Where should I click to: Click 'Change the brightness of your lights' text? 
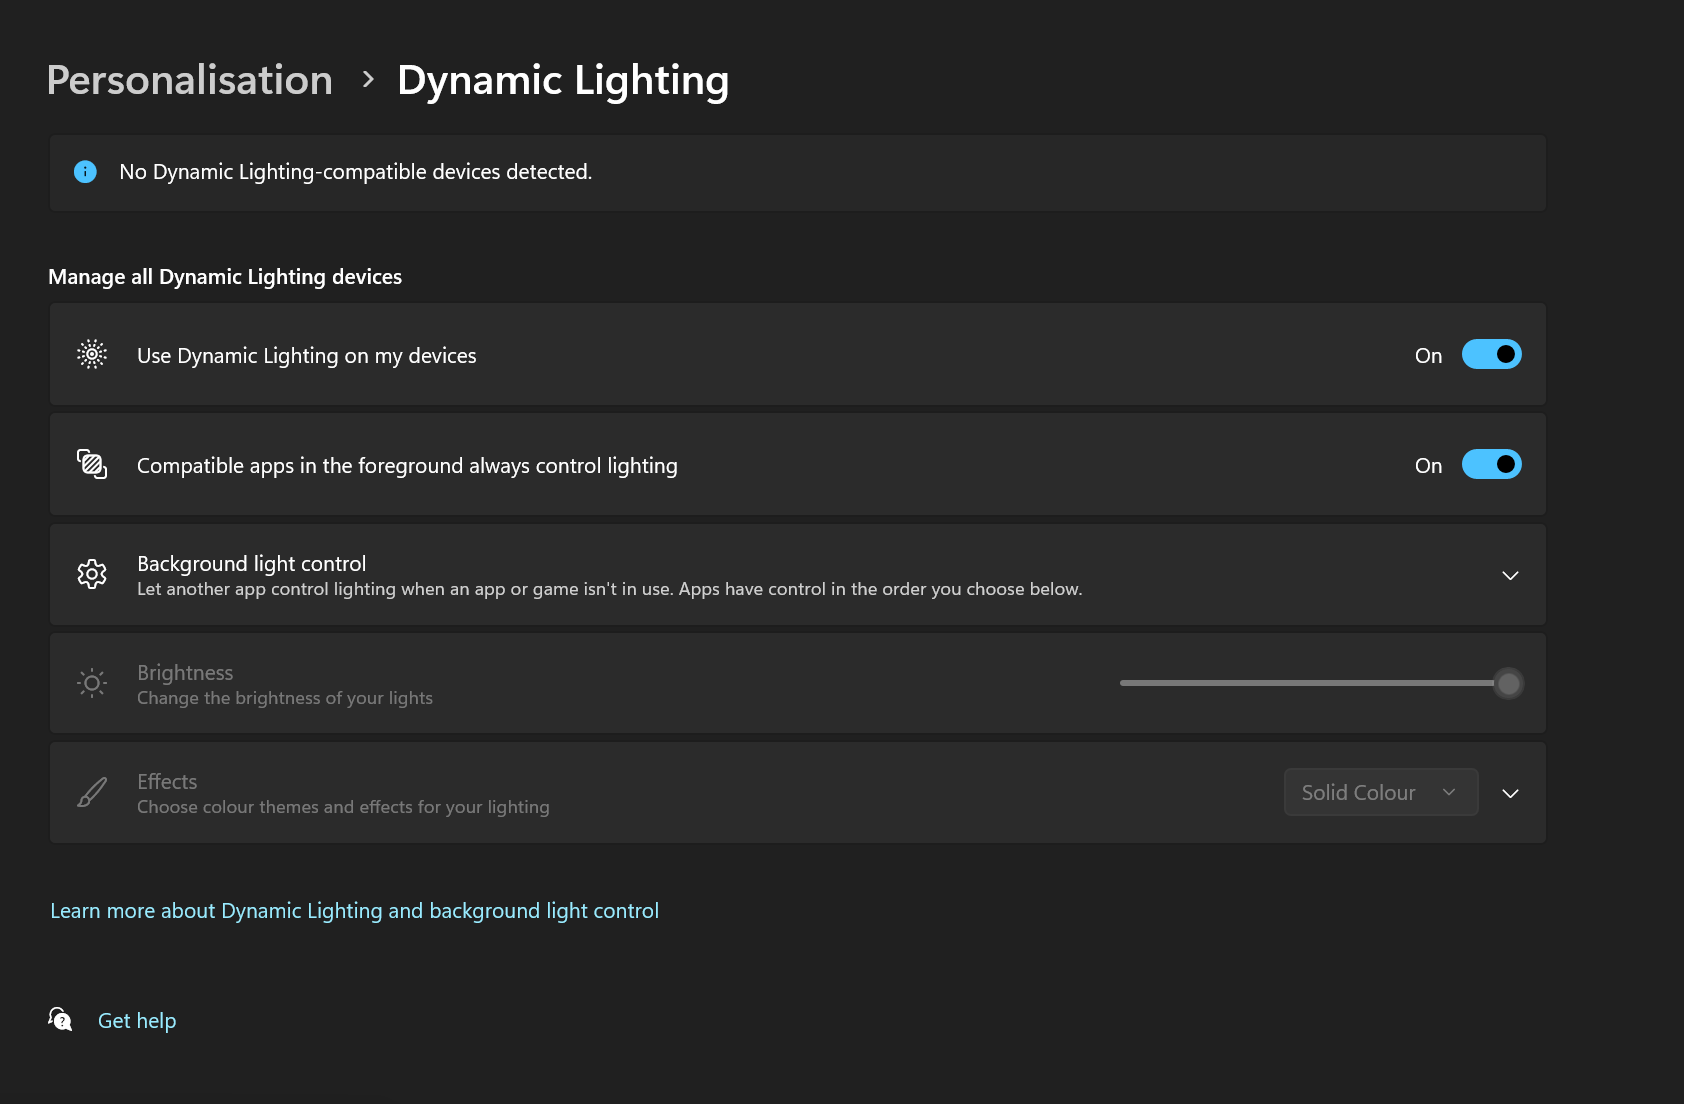[x=285, y=698]
